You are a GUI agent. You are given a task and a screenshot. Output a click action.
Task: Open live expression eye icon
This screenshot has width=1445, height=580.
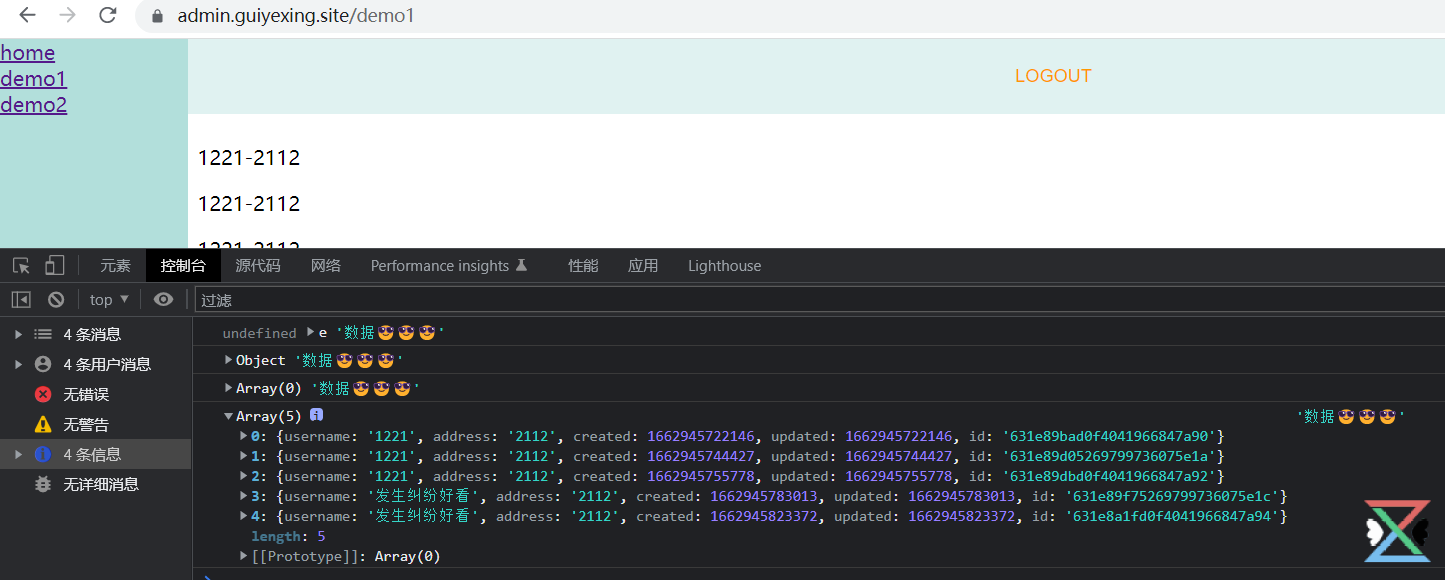click(164, 299)
